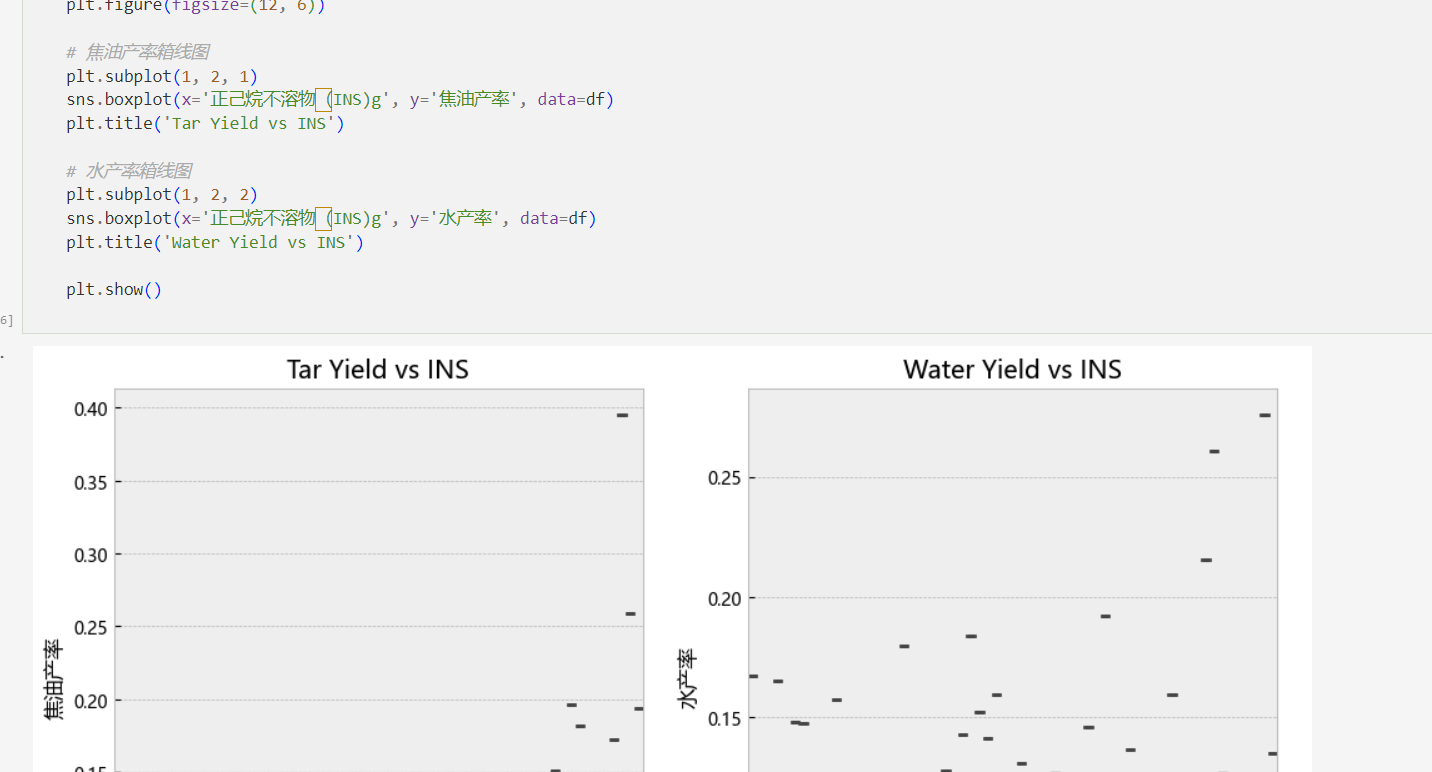The width and height of the screenshot is (1432, 772).
Task: Click the topmost data marker in the Water Yield chart
Action: click(1265, 415)
